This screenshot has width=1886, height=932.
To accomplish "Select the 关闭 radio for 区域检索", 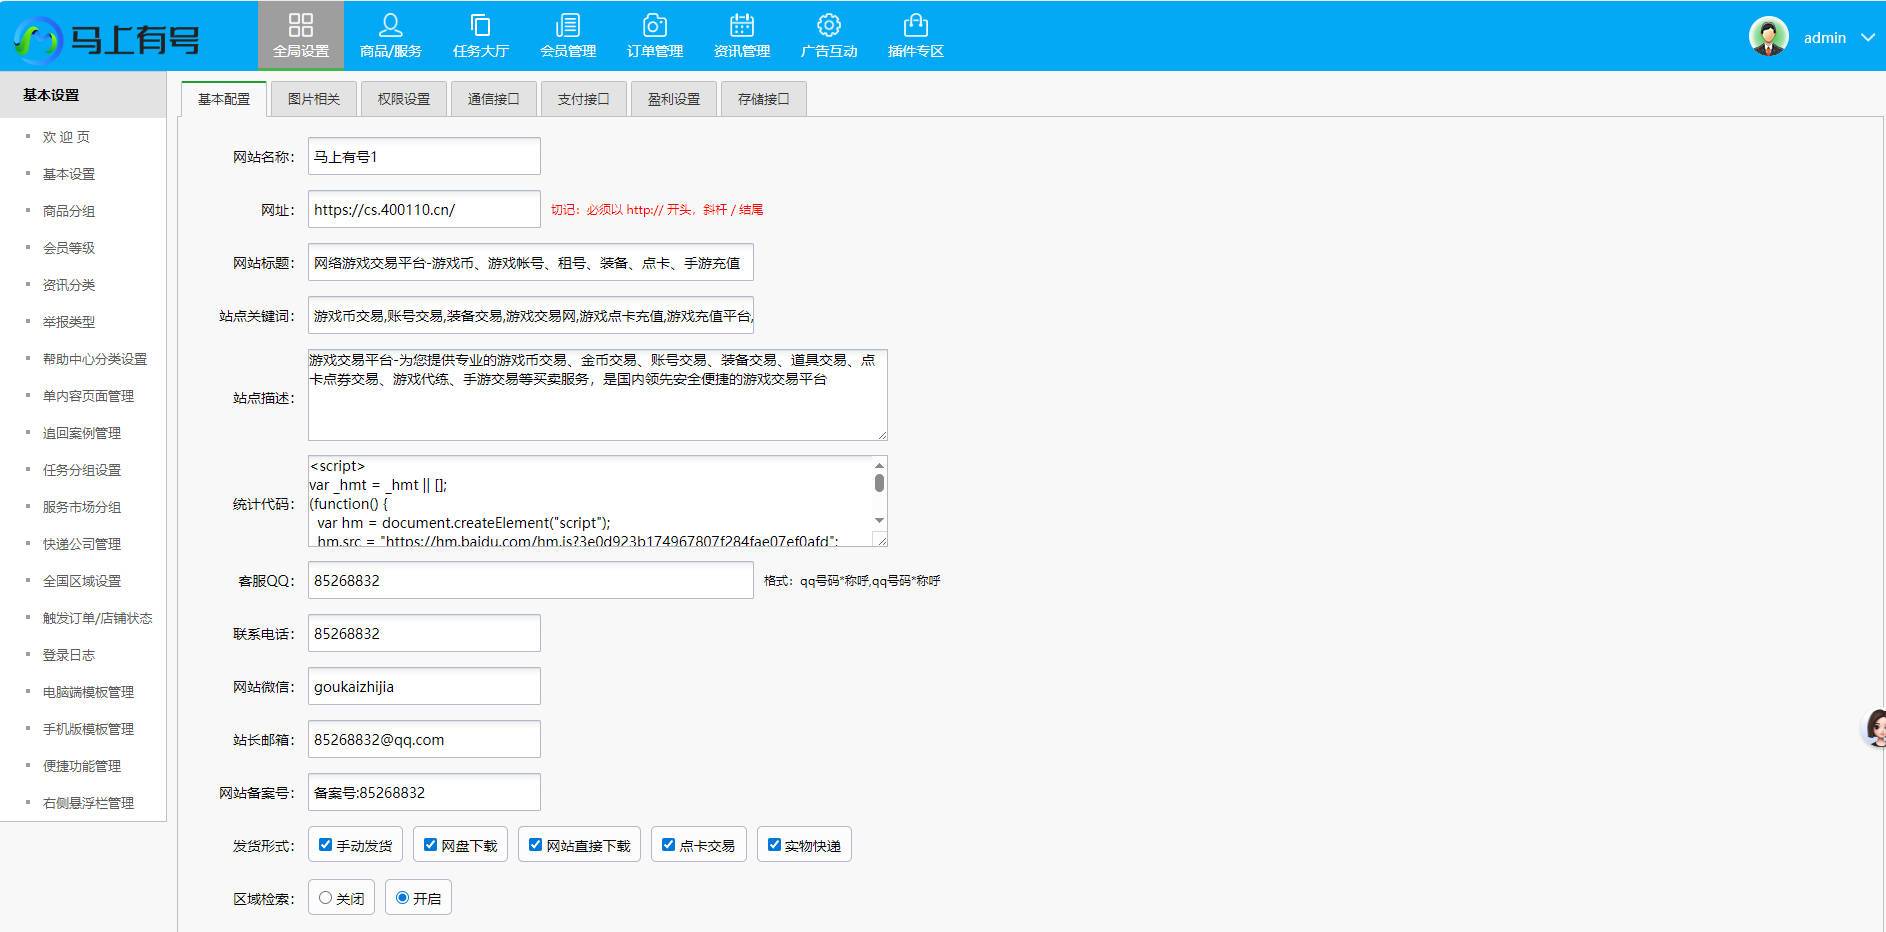I will point(324,897).
